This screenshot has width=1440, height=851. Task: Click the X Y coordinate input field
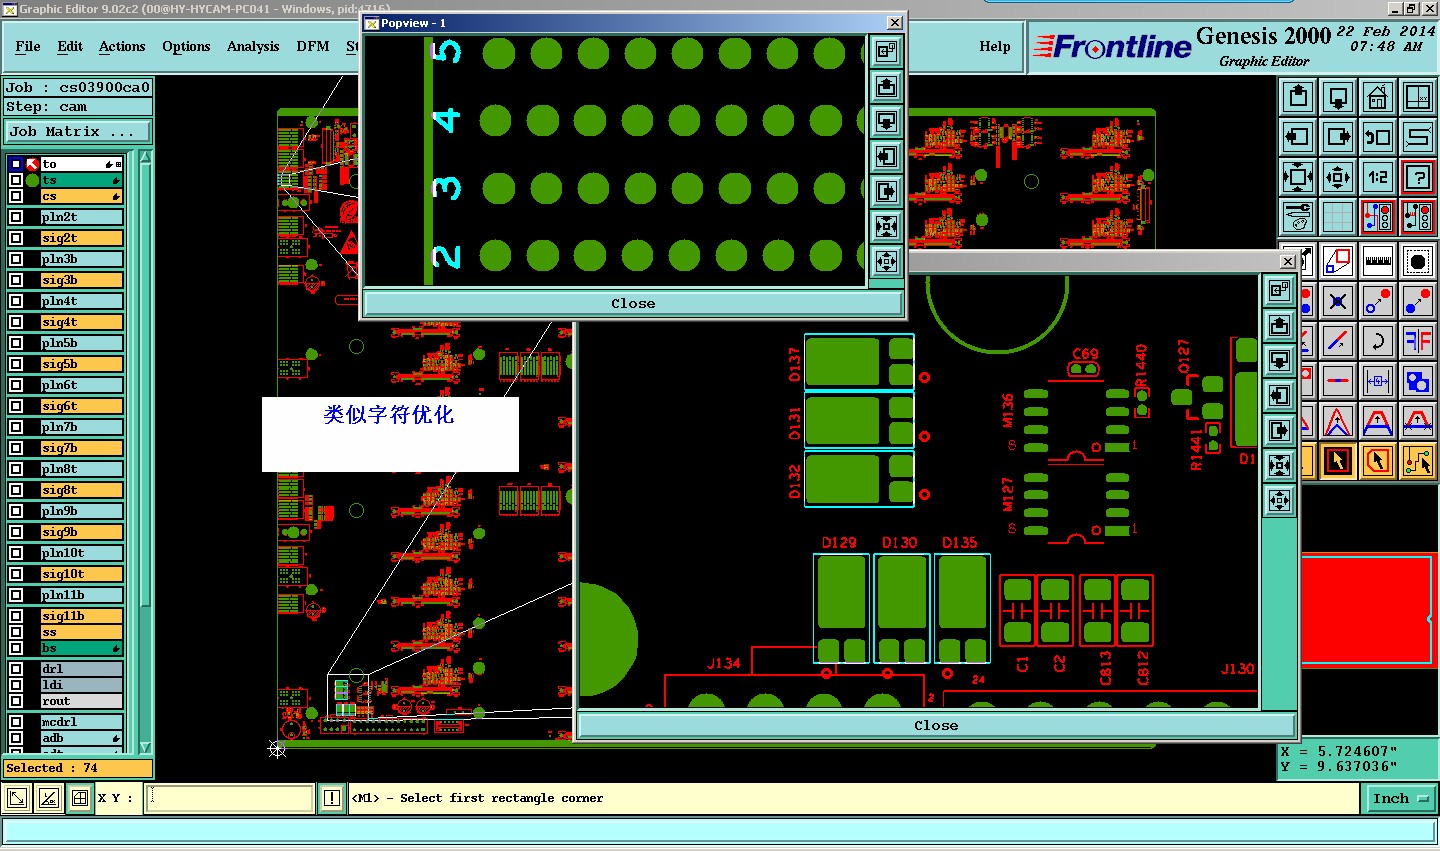pyautogui.click(x=230, y=798)
